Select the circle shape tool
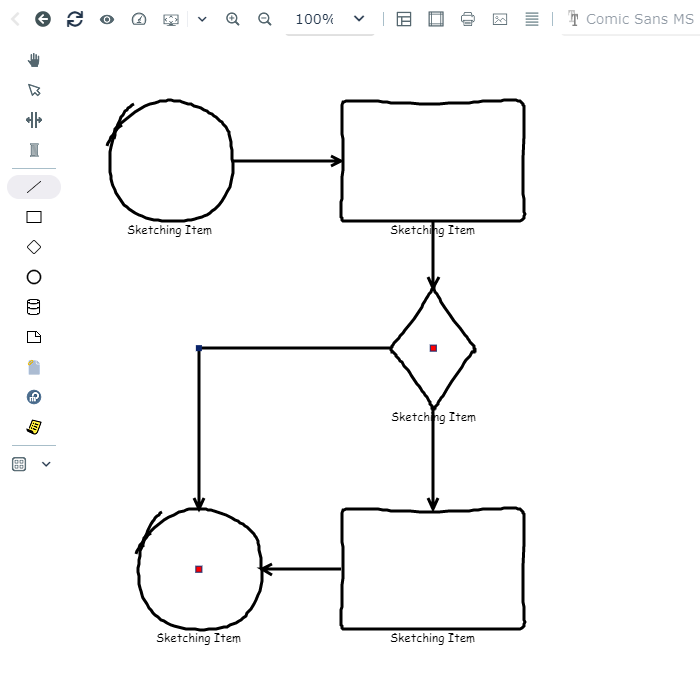The width and height of the screenshot is (700, 690). coord(34,277)
